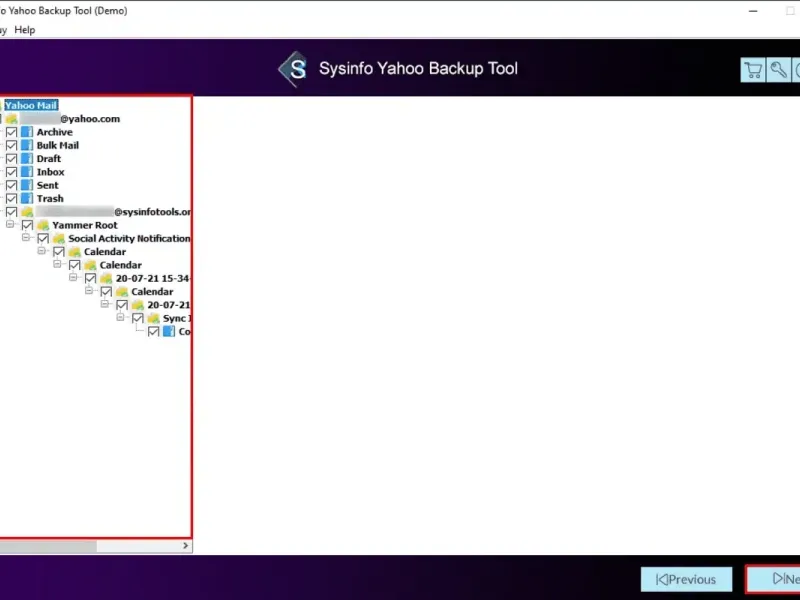Click the folder tree horizontal scrollbar thumb

click(48, 546)
